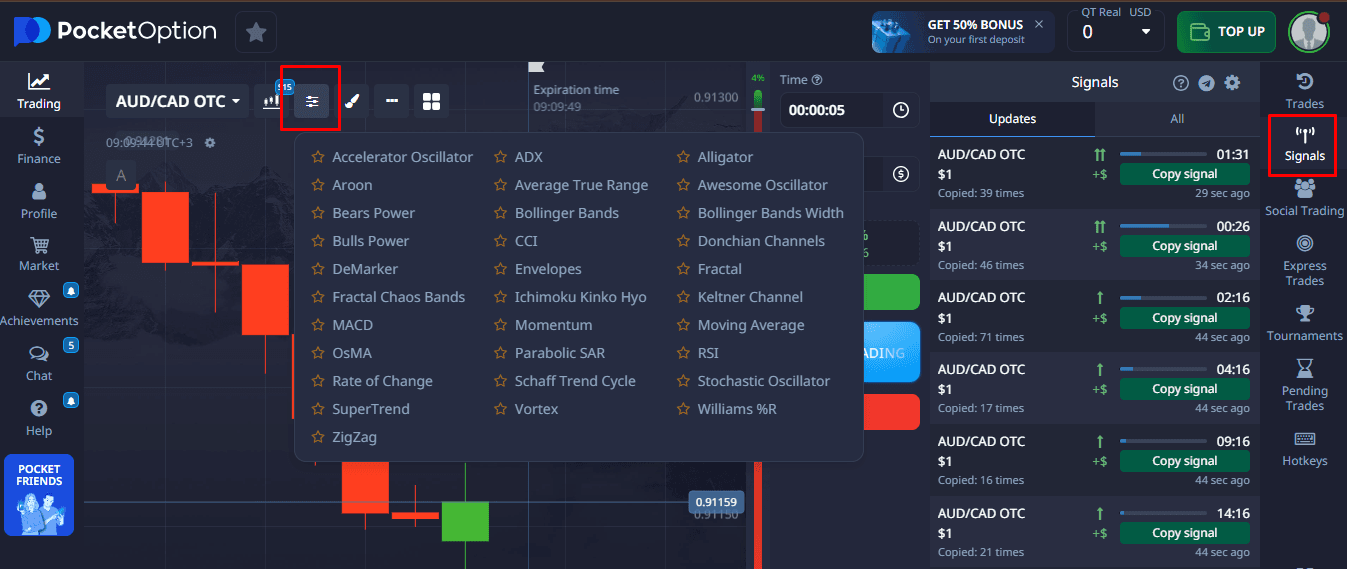The height and width of the screenshot is (569, 1347).
Task: Switch to Updates tab in Signals
Action: [x=1012, y=118]
